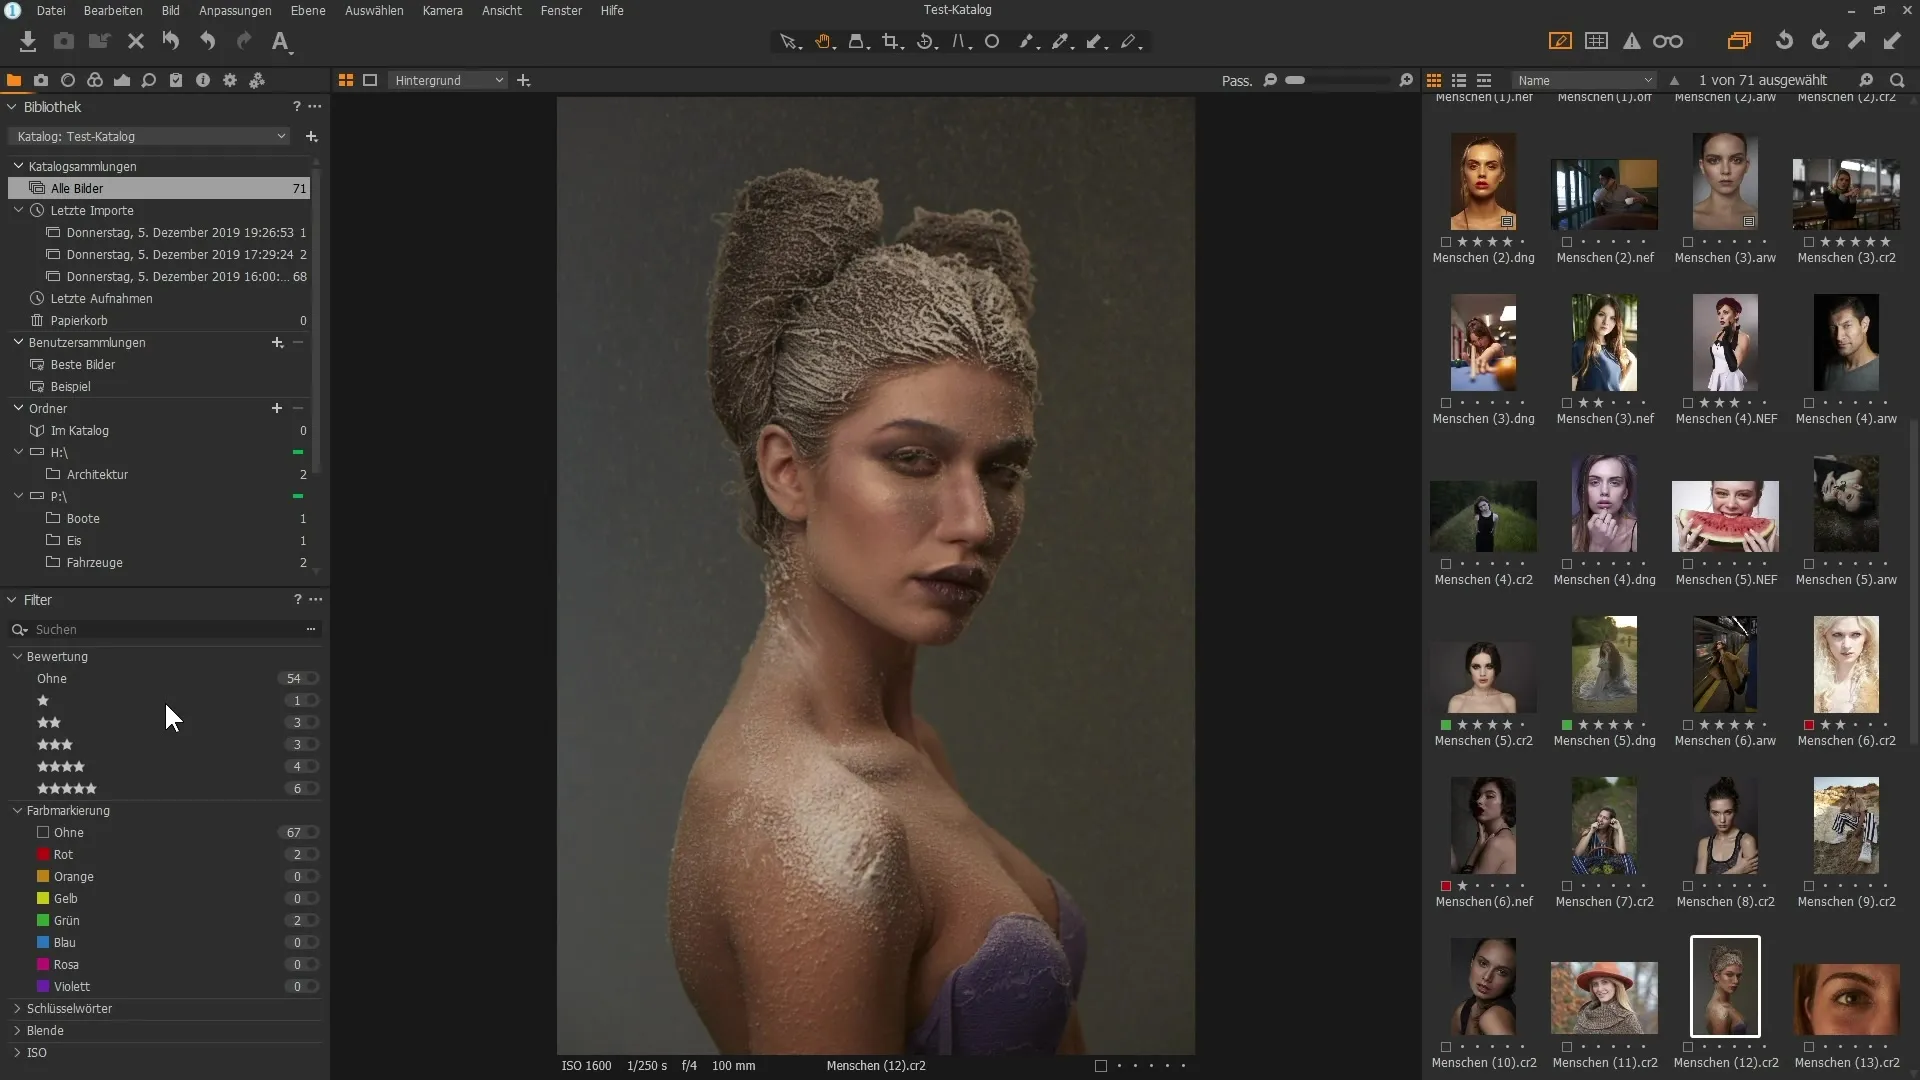This screenshot has width=1920, height=1080.
Task: Open the Architektur folder
Action: pyautogui.click(x=97, y=474)
